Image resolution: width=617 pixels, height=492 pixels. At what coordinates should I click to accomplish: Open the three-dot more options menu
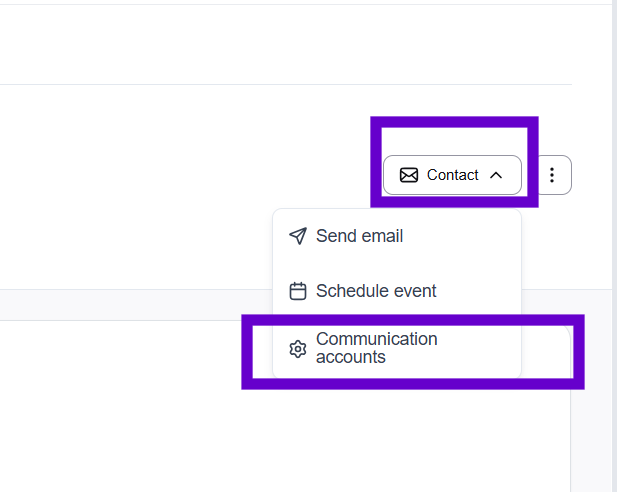tap(552, 175)
